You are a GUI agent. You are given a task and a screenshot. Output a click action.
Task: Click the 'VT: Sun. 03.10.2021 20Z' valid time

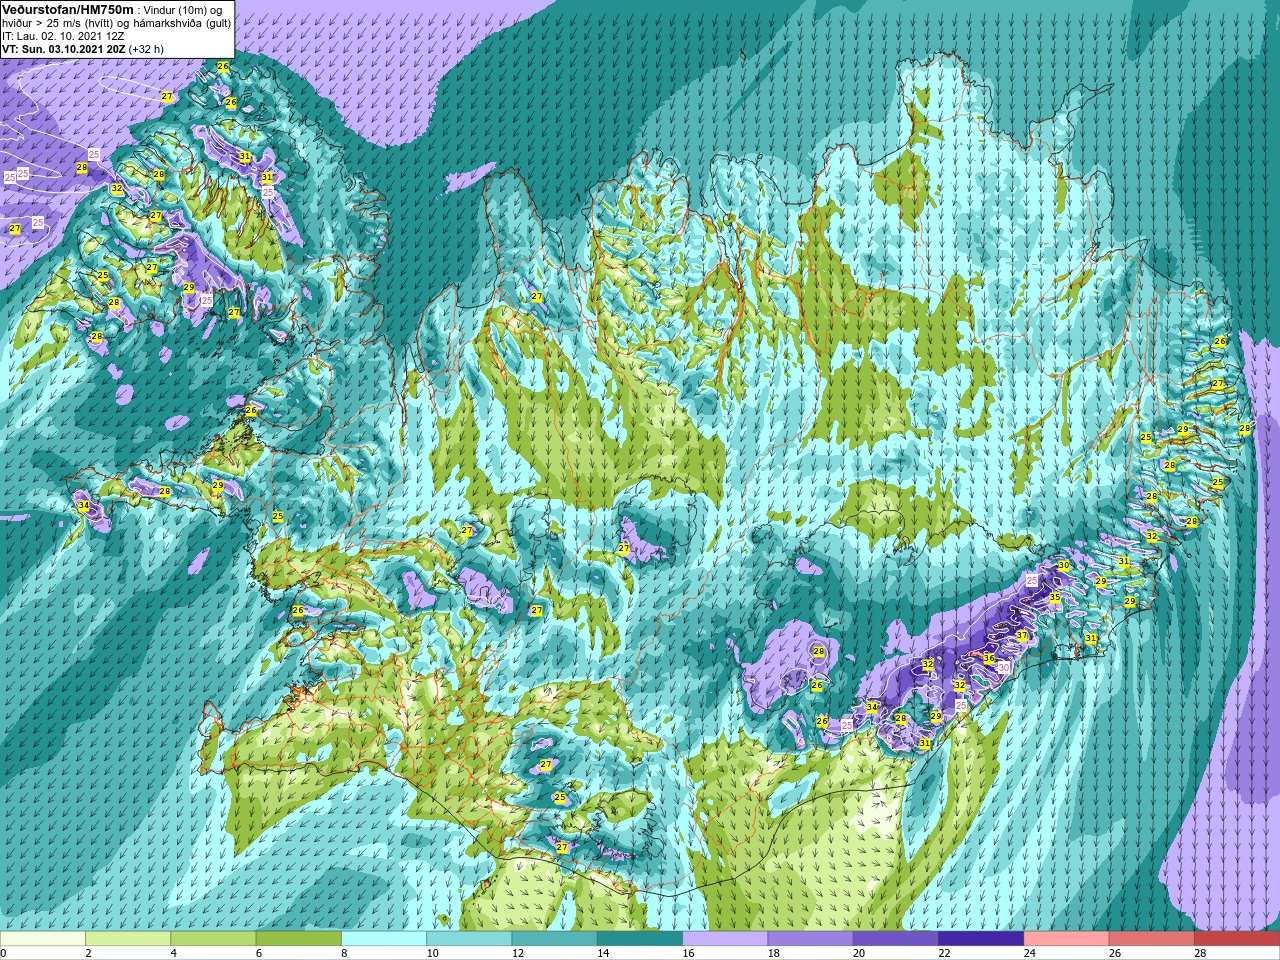[63, 48]
